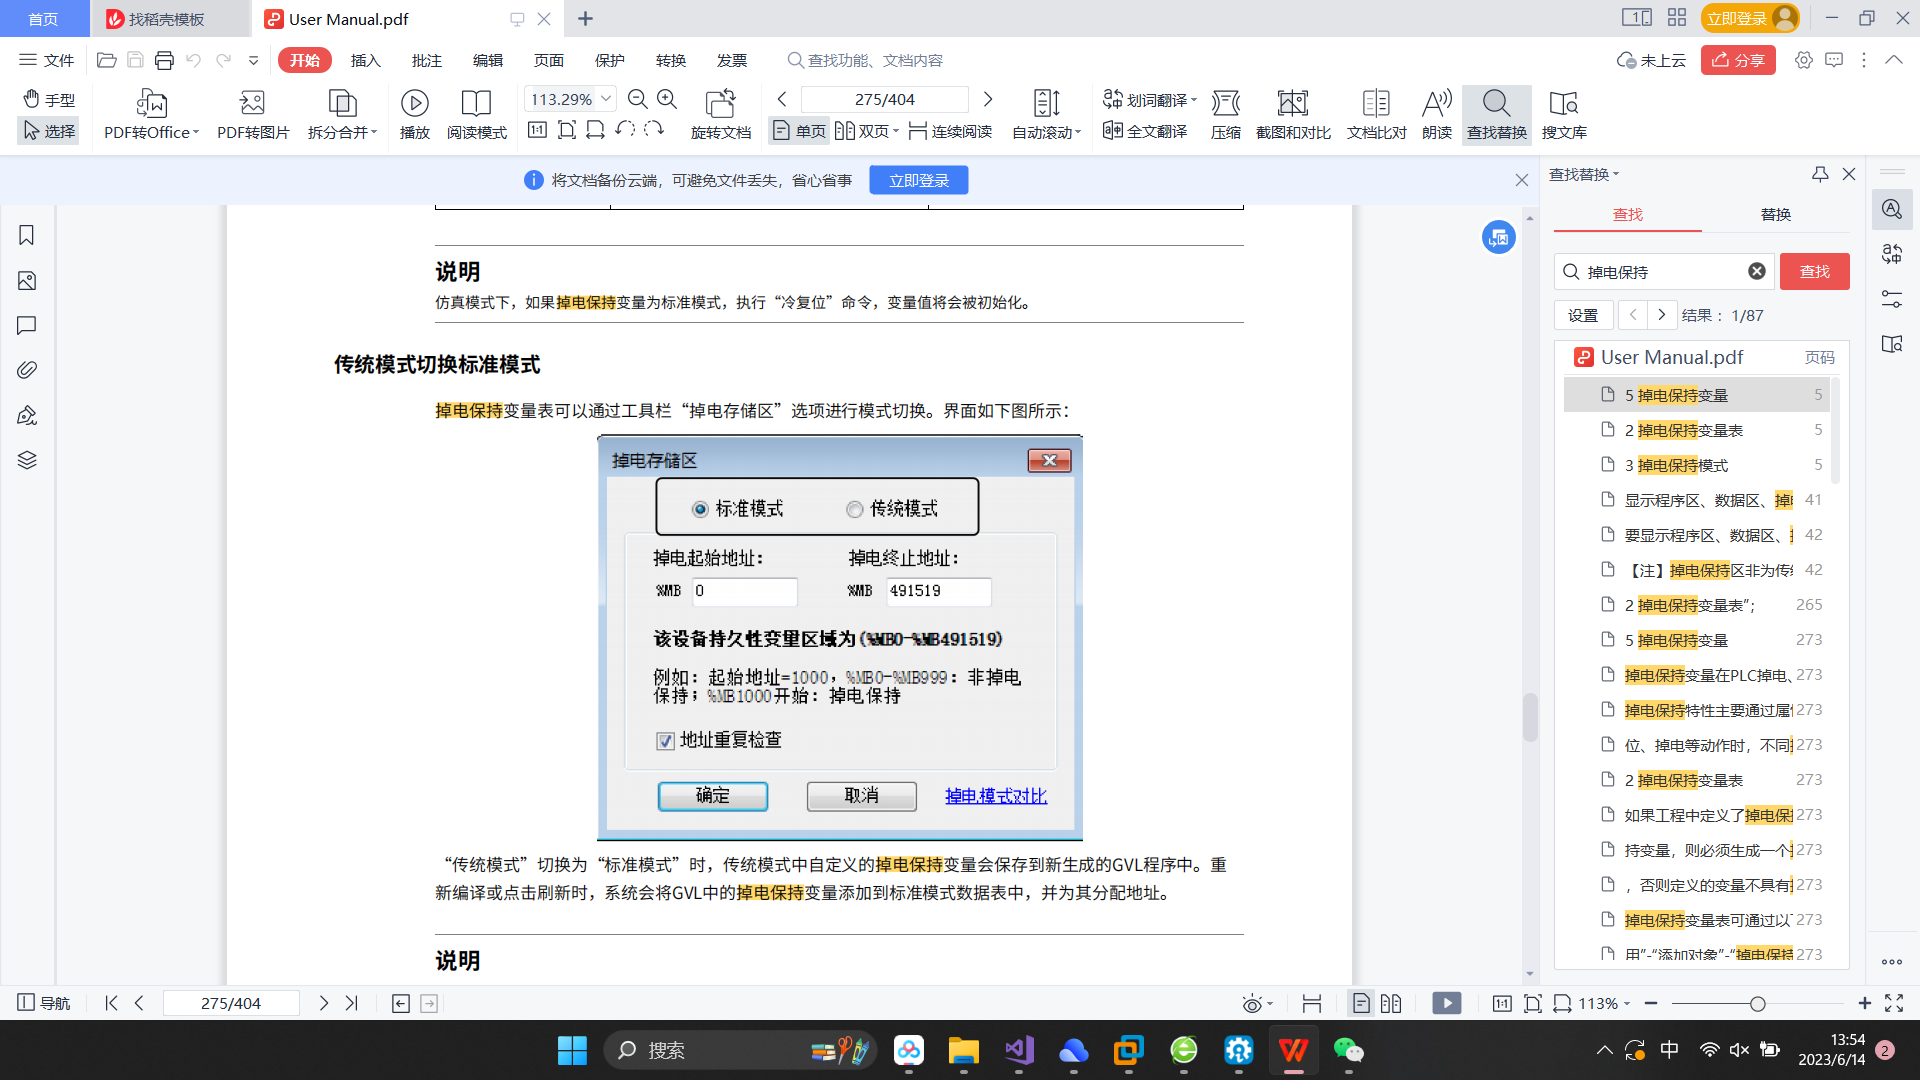Open WeChat from the taskbar
Screen dimensions: 1920x1080
[x=1348, y=1050]
